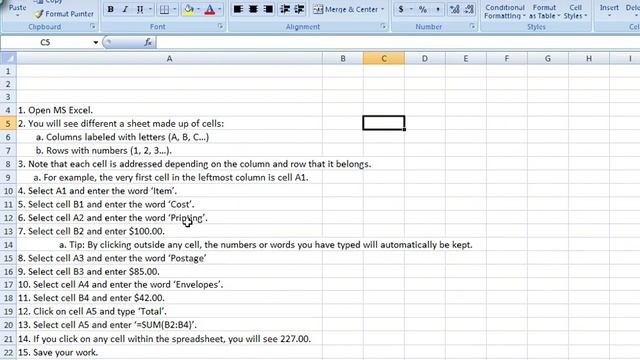Select column C header
The height and width of the screenshot is (360, 640).
[384, 58]
